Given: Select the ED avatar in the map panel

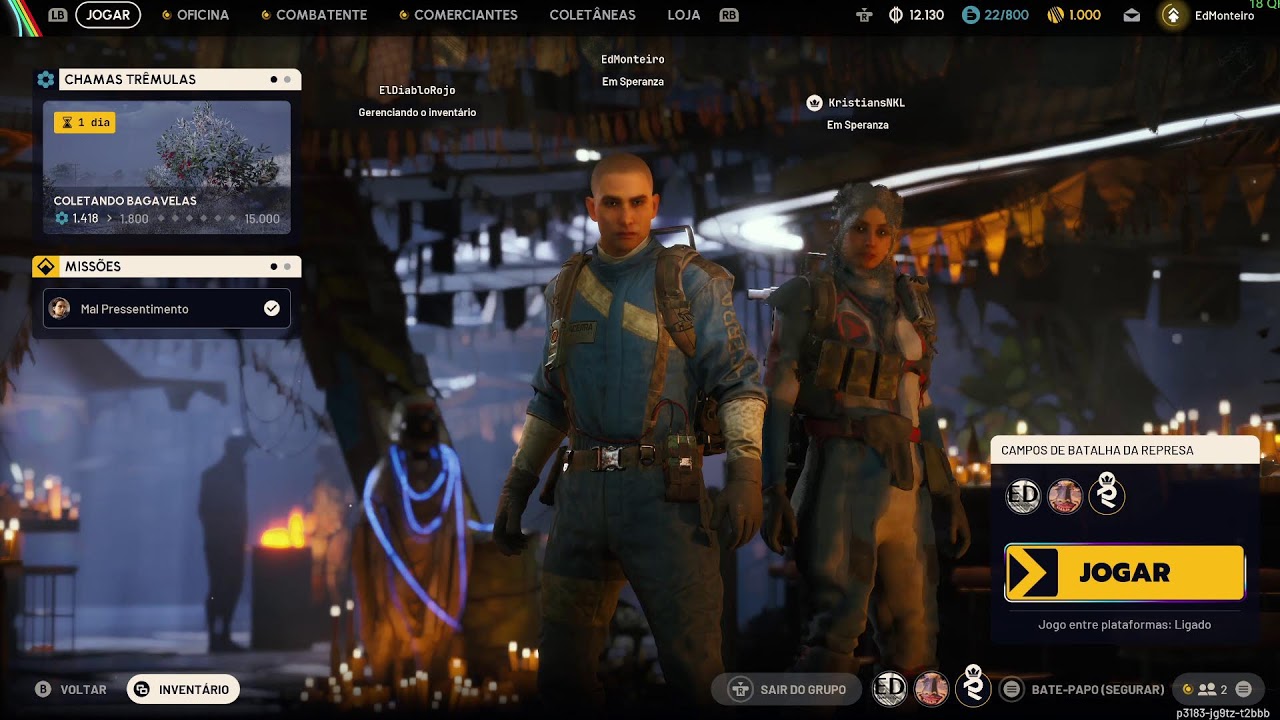Looking at the screenshot, I should [x=1023, y=496].
